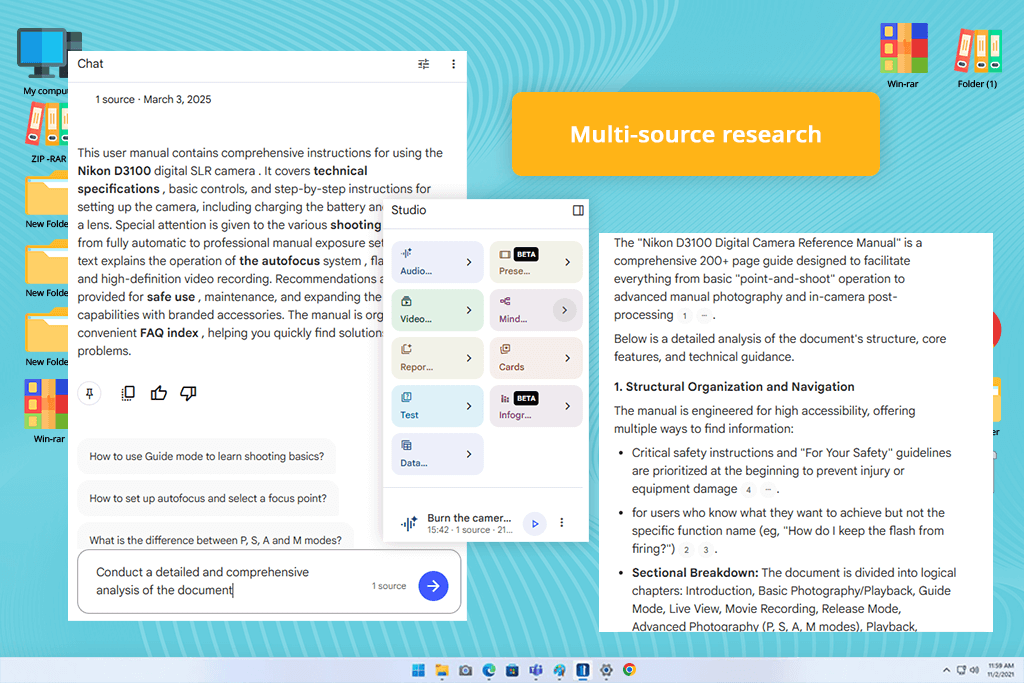Click 'Burn the camer...' audio title
Image resolution: width=1024 pixels, height=683 pixels.
(x=469, y=518)
